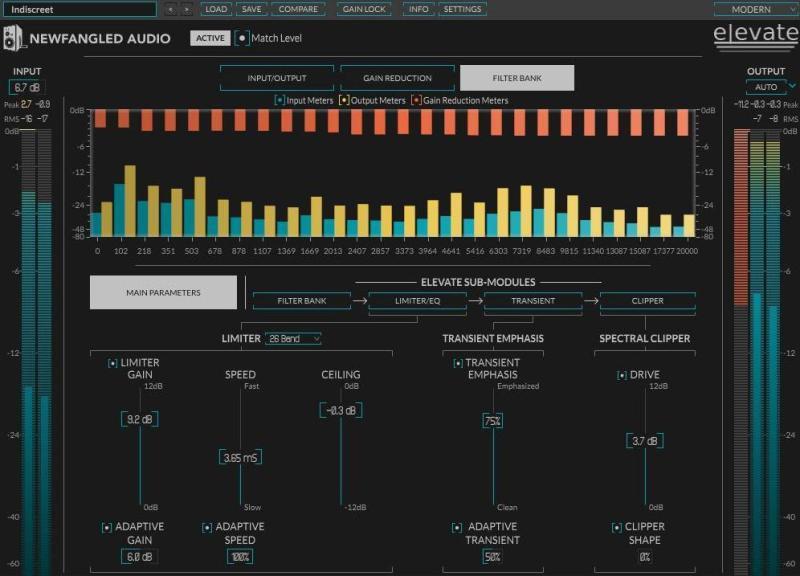This screenshot has width=800, height=576.
Task: Select the top FILTER BANK display tab
Action: 517,78
